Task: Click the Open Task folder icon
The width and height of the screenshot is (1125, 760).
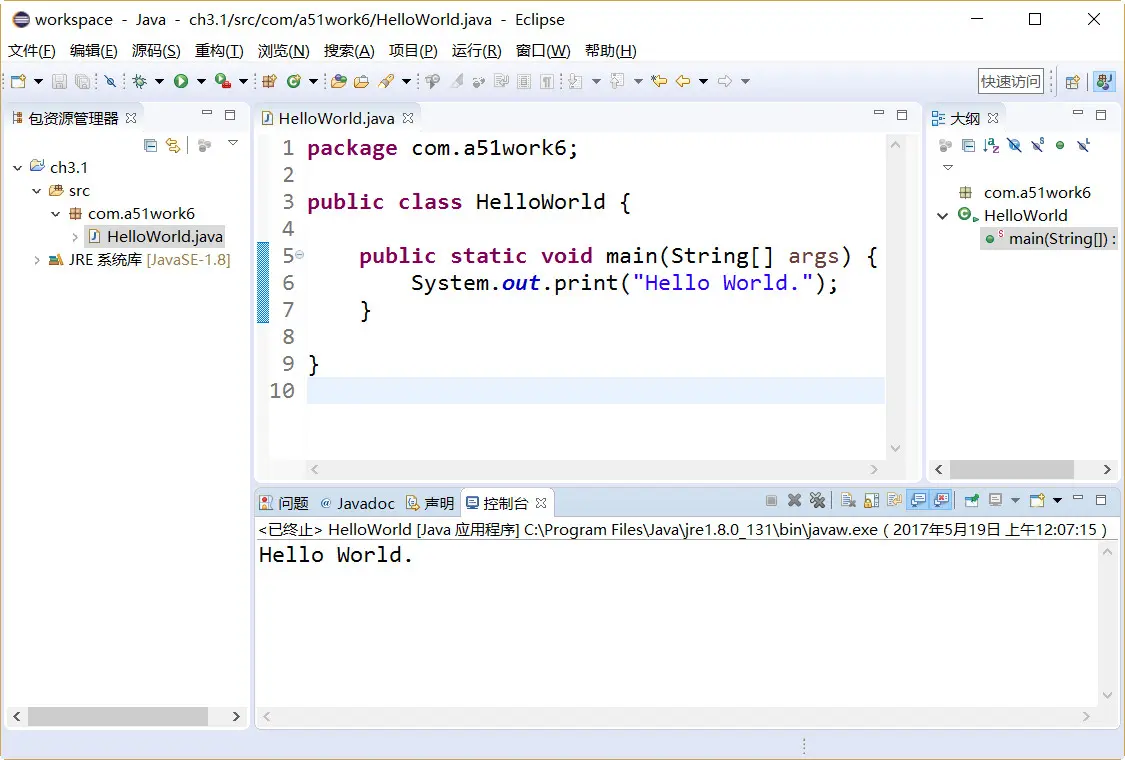Action: pyautogui.click(x=362, y=81)
